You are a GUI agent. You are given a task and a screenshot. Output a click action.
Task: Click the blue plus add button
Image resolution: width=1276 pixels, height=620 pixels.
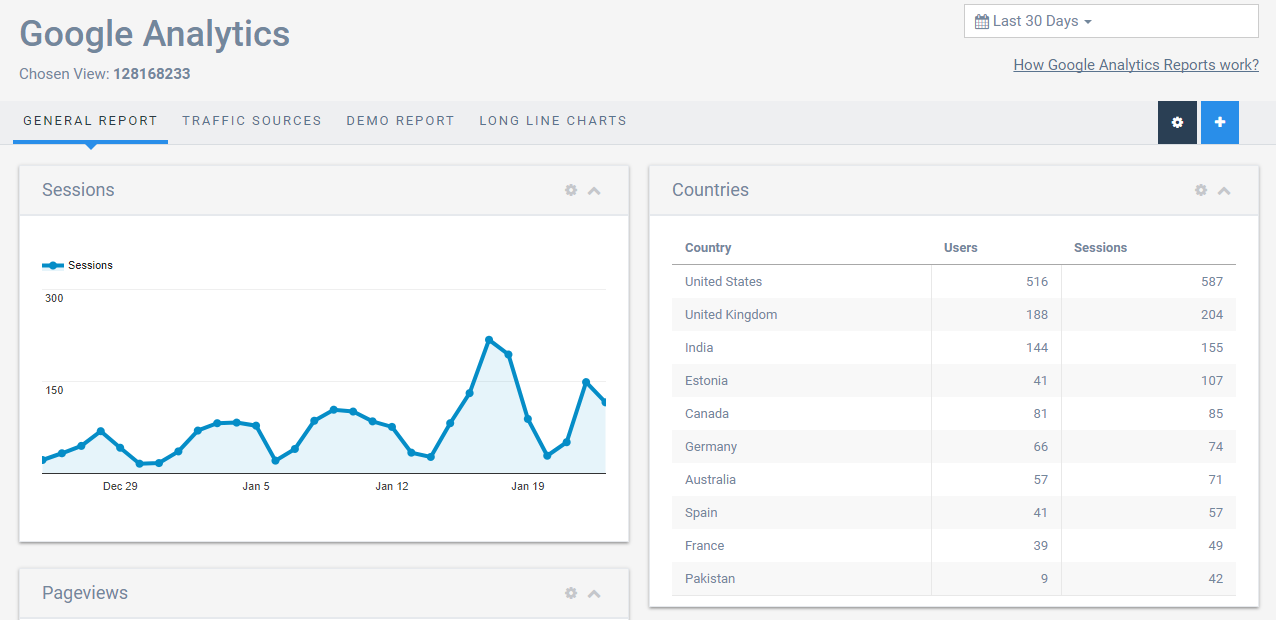tap(1219, 122)
